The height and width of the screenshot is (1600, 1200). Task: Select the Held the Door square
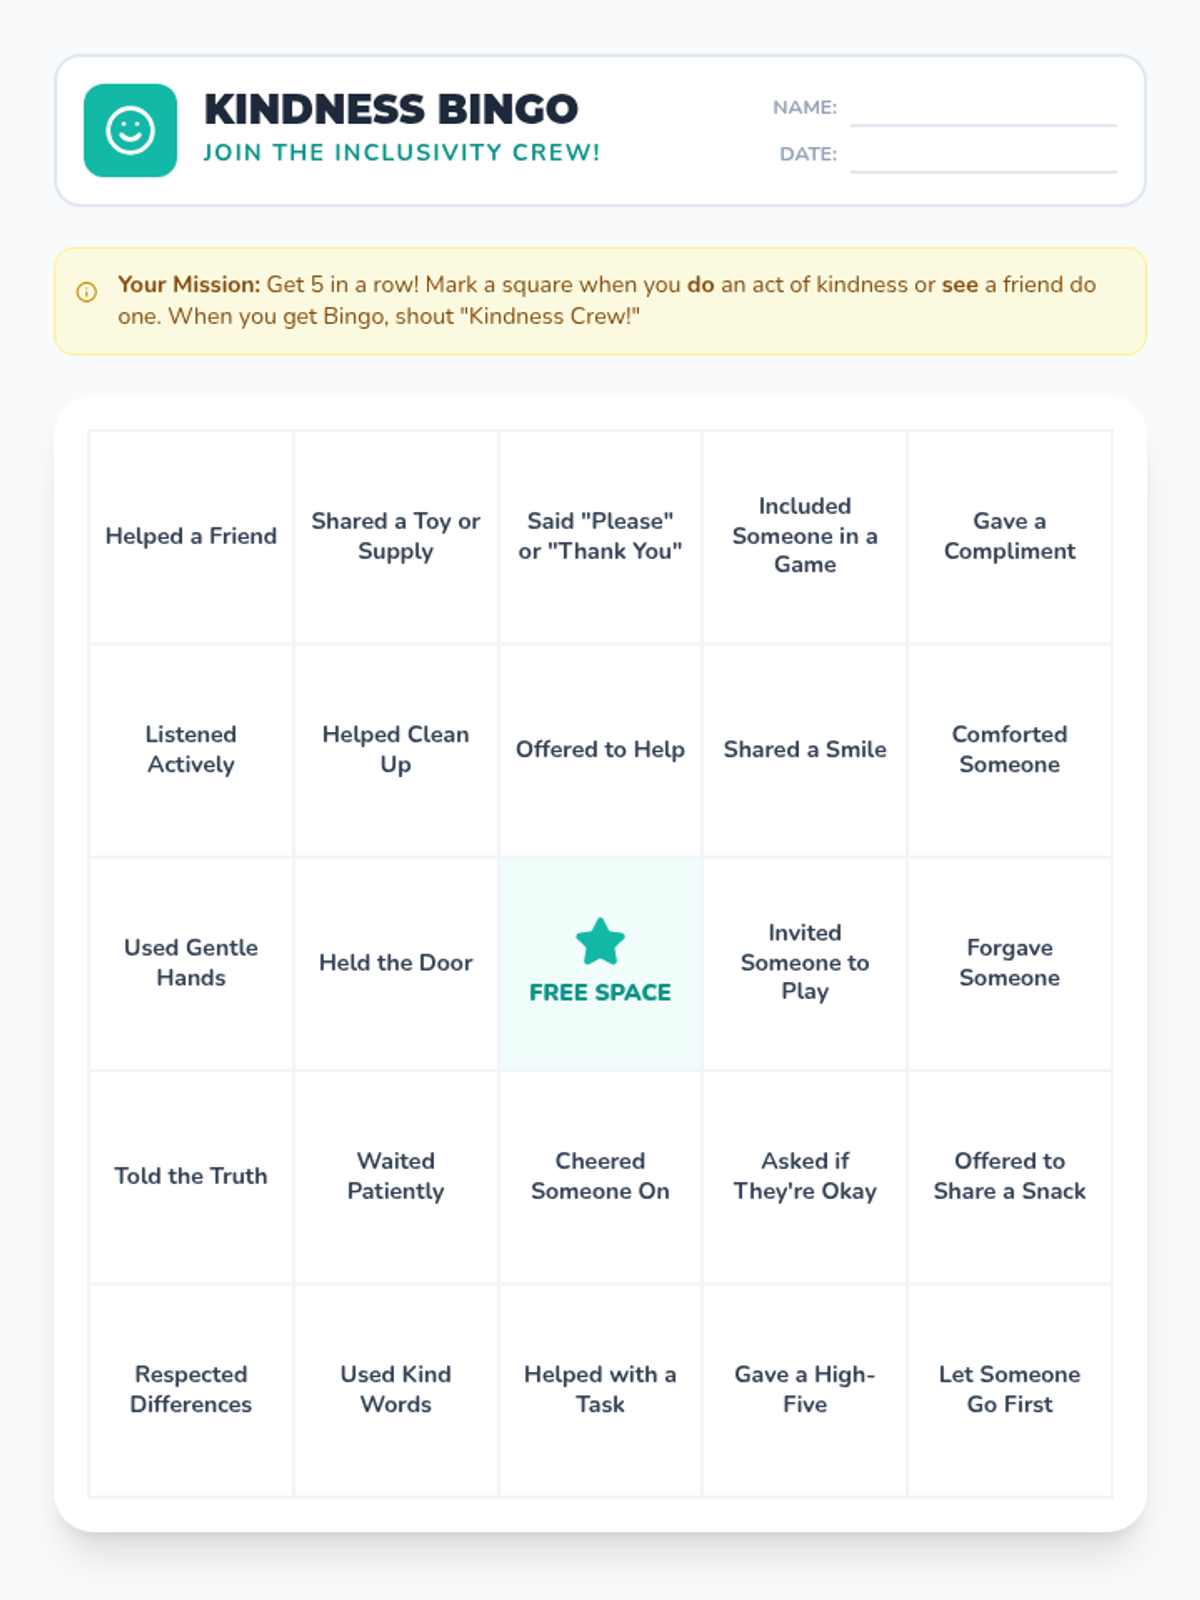coord(396,963)
